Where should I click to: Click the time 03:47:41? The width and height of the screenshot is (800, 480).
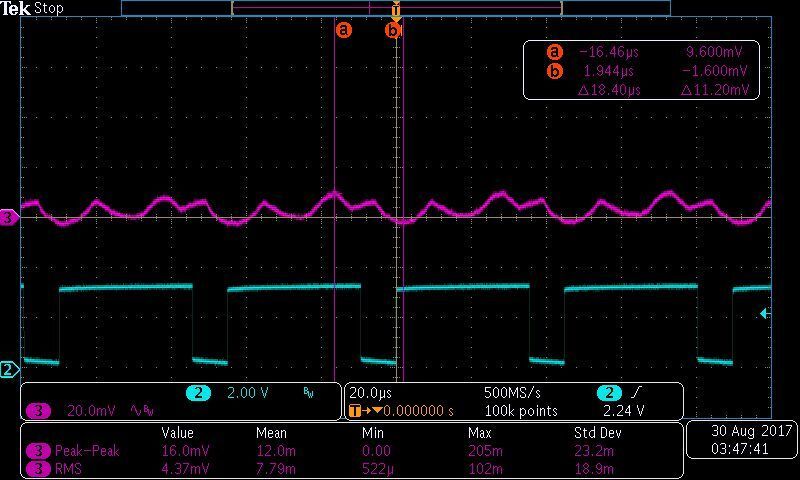[x=739, y=449]
